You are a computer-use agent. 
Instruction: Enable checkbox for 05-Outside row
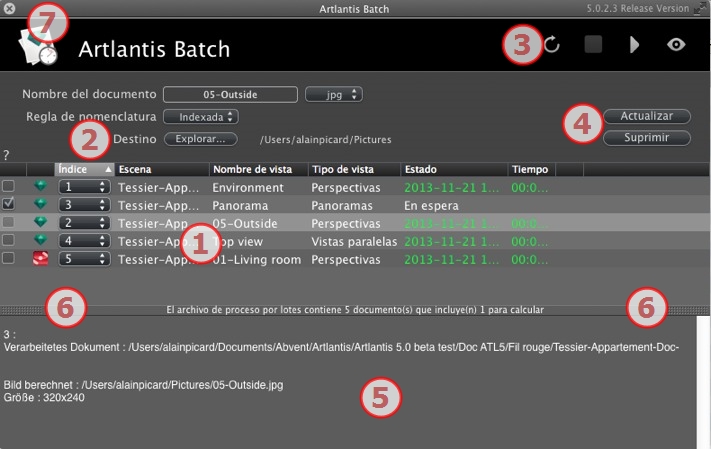(8, 222)
